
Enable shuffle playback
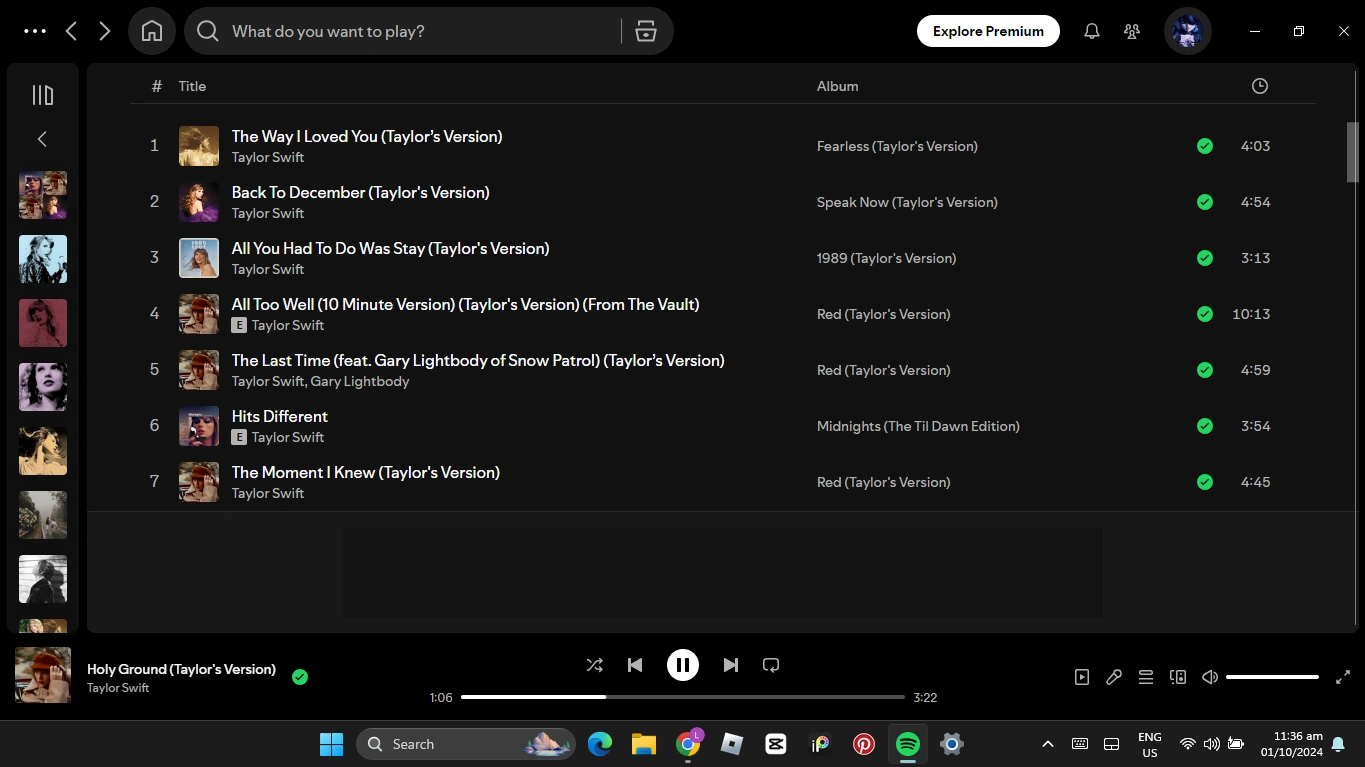pos(595,664)
